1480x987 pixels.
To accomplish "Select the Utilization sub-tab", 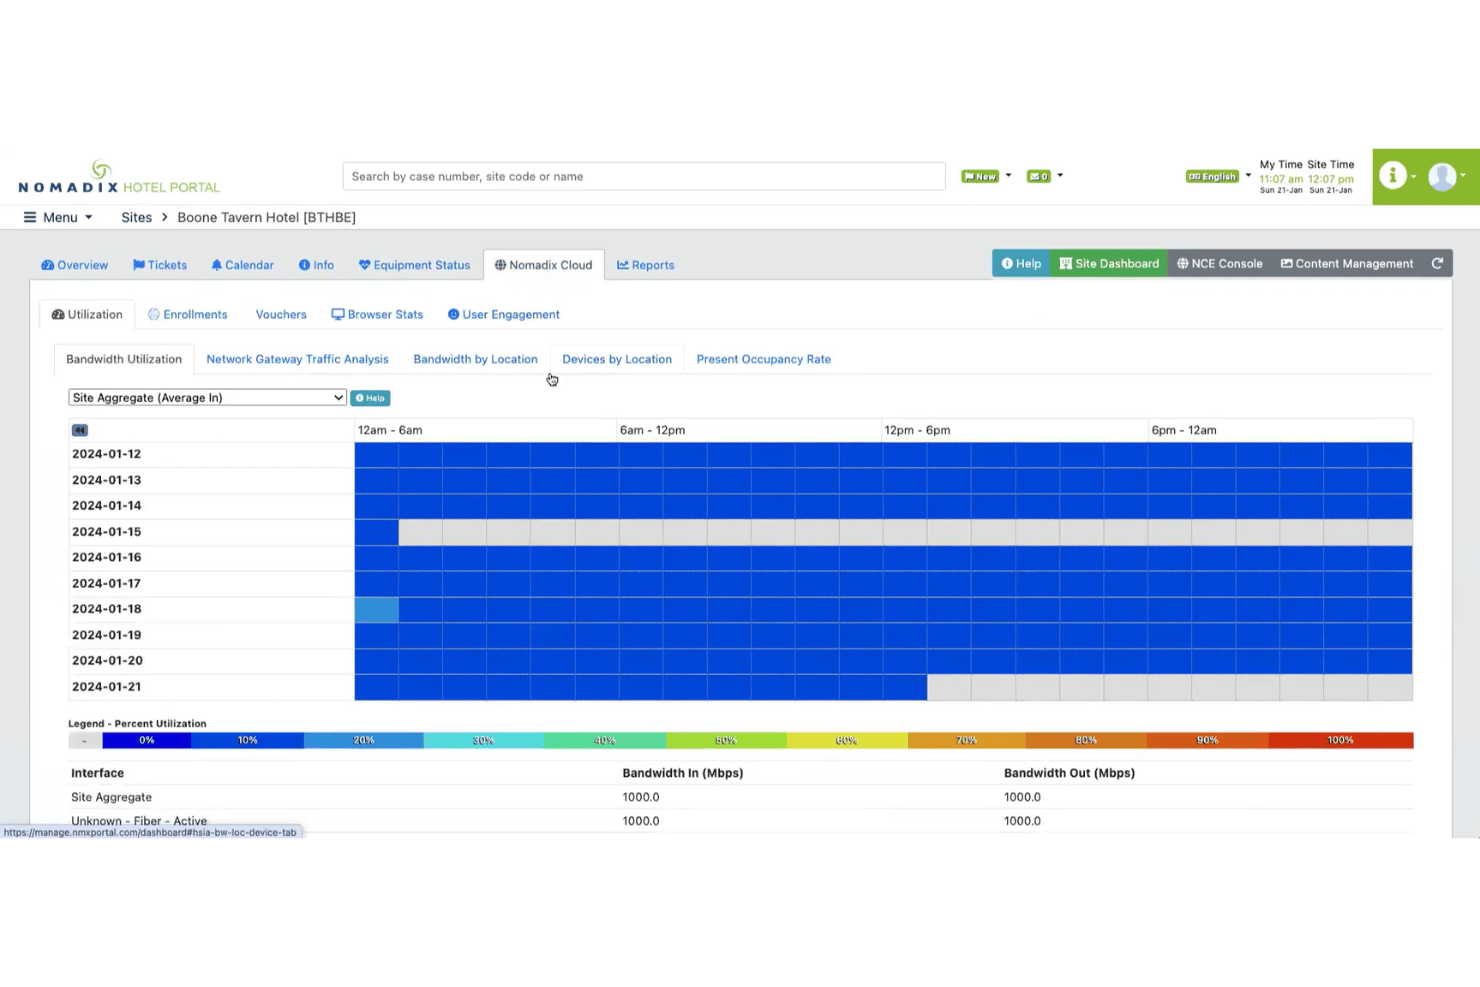I will 87,314.
